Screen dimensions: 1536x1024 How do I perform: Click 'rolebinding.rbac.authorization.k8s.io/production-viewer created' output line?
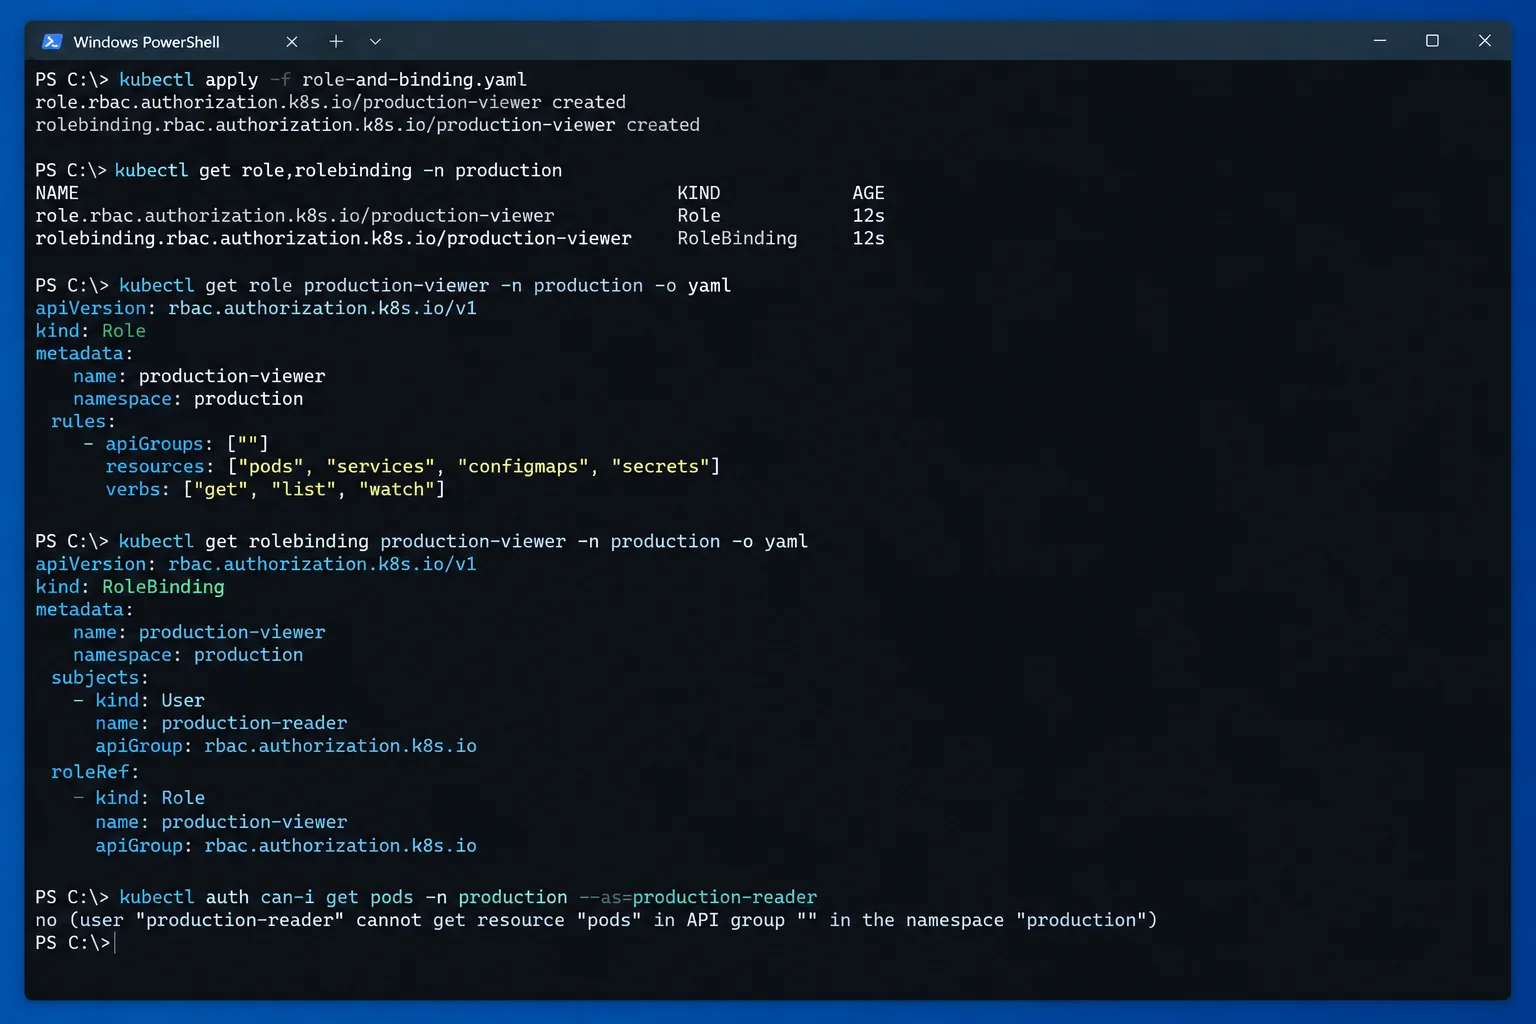(x=367, y=125)
